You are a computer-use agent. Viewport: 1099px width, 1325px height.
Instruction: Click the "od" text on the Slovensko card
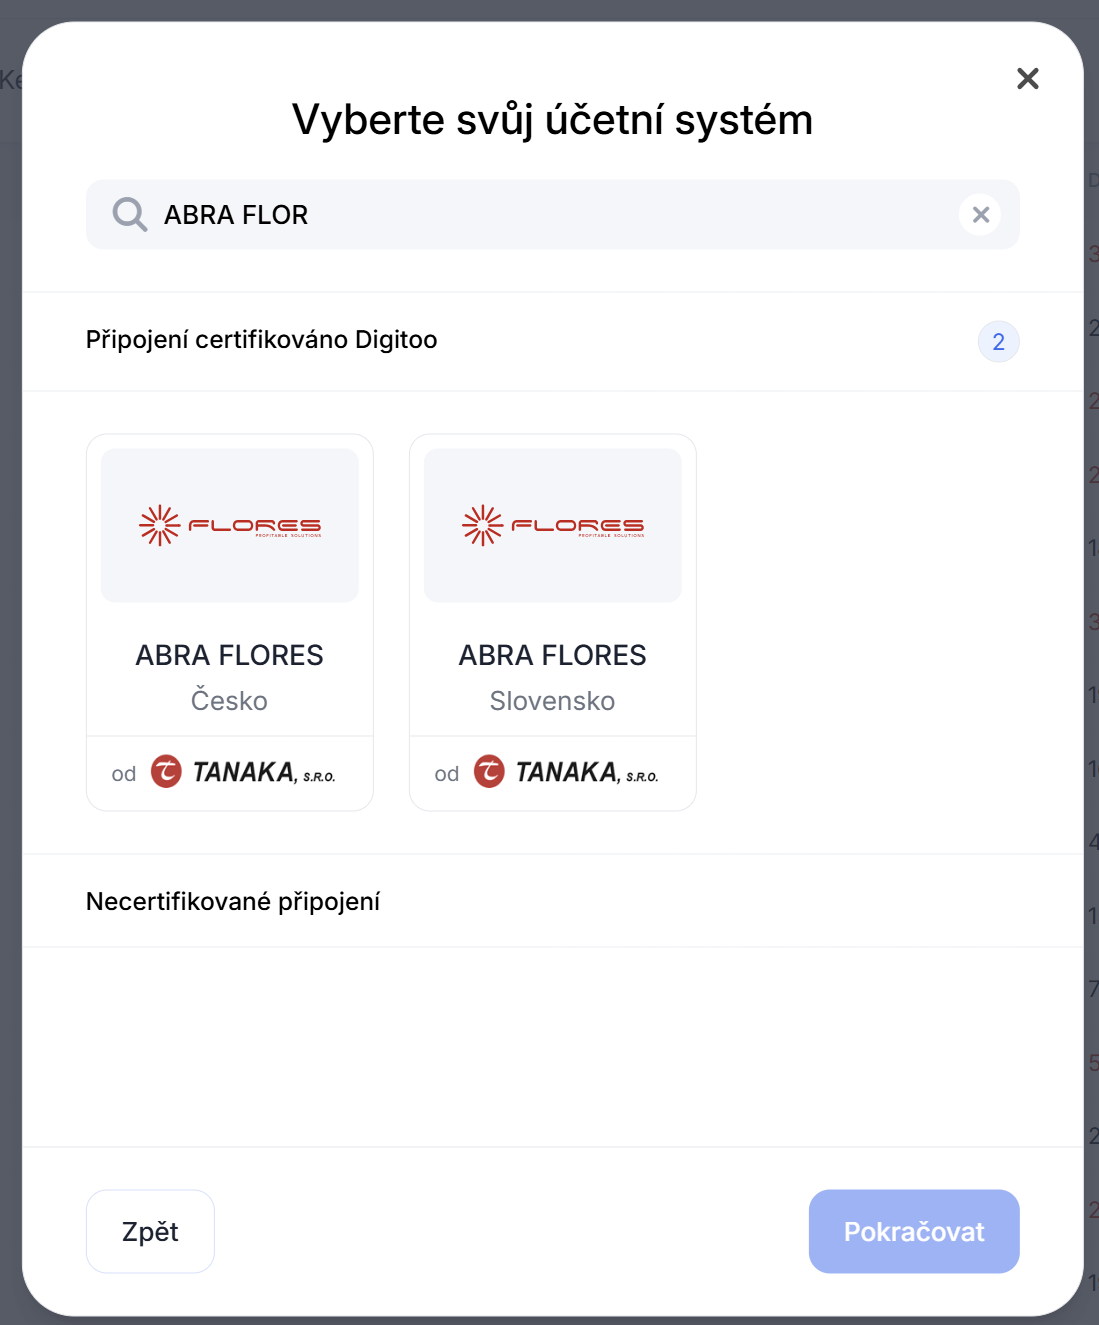point(447,774)
